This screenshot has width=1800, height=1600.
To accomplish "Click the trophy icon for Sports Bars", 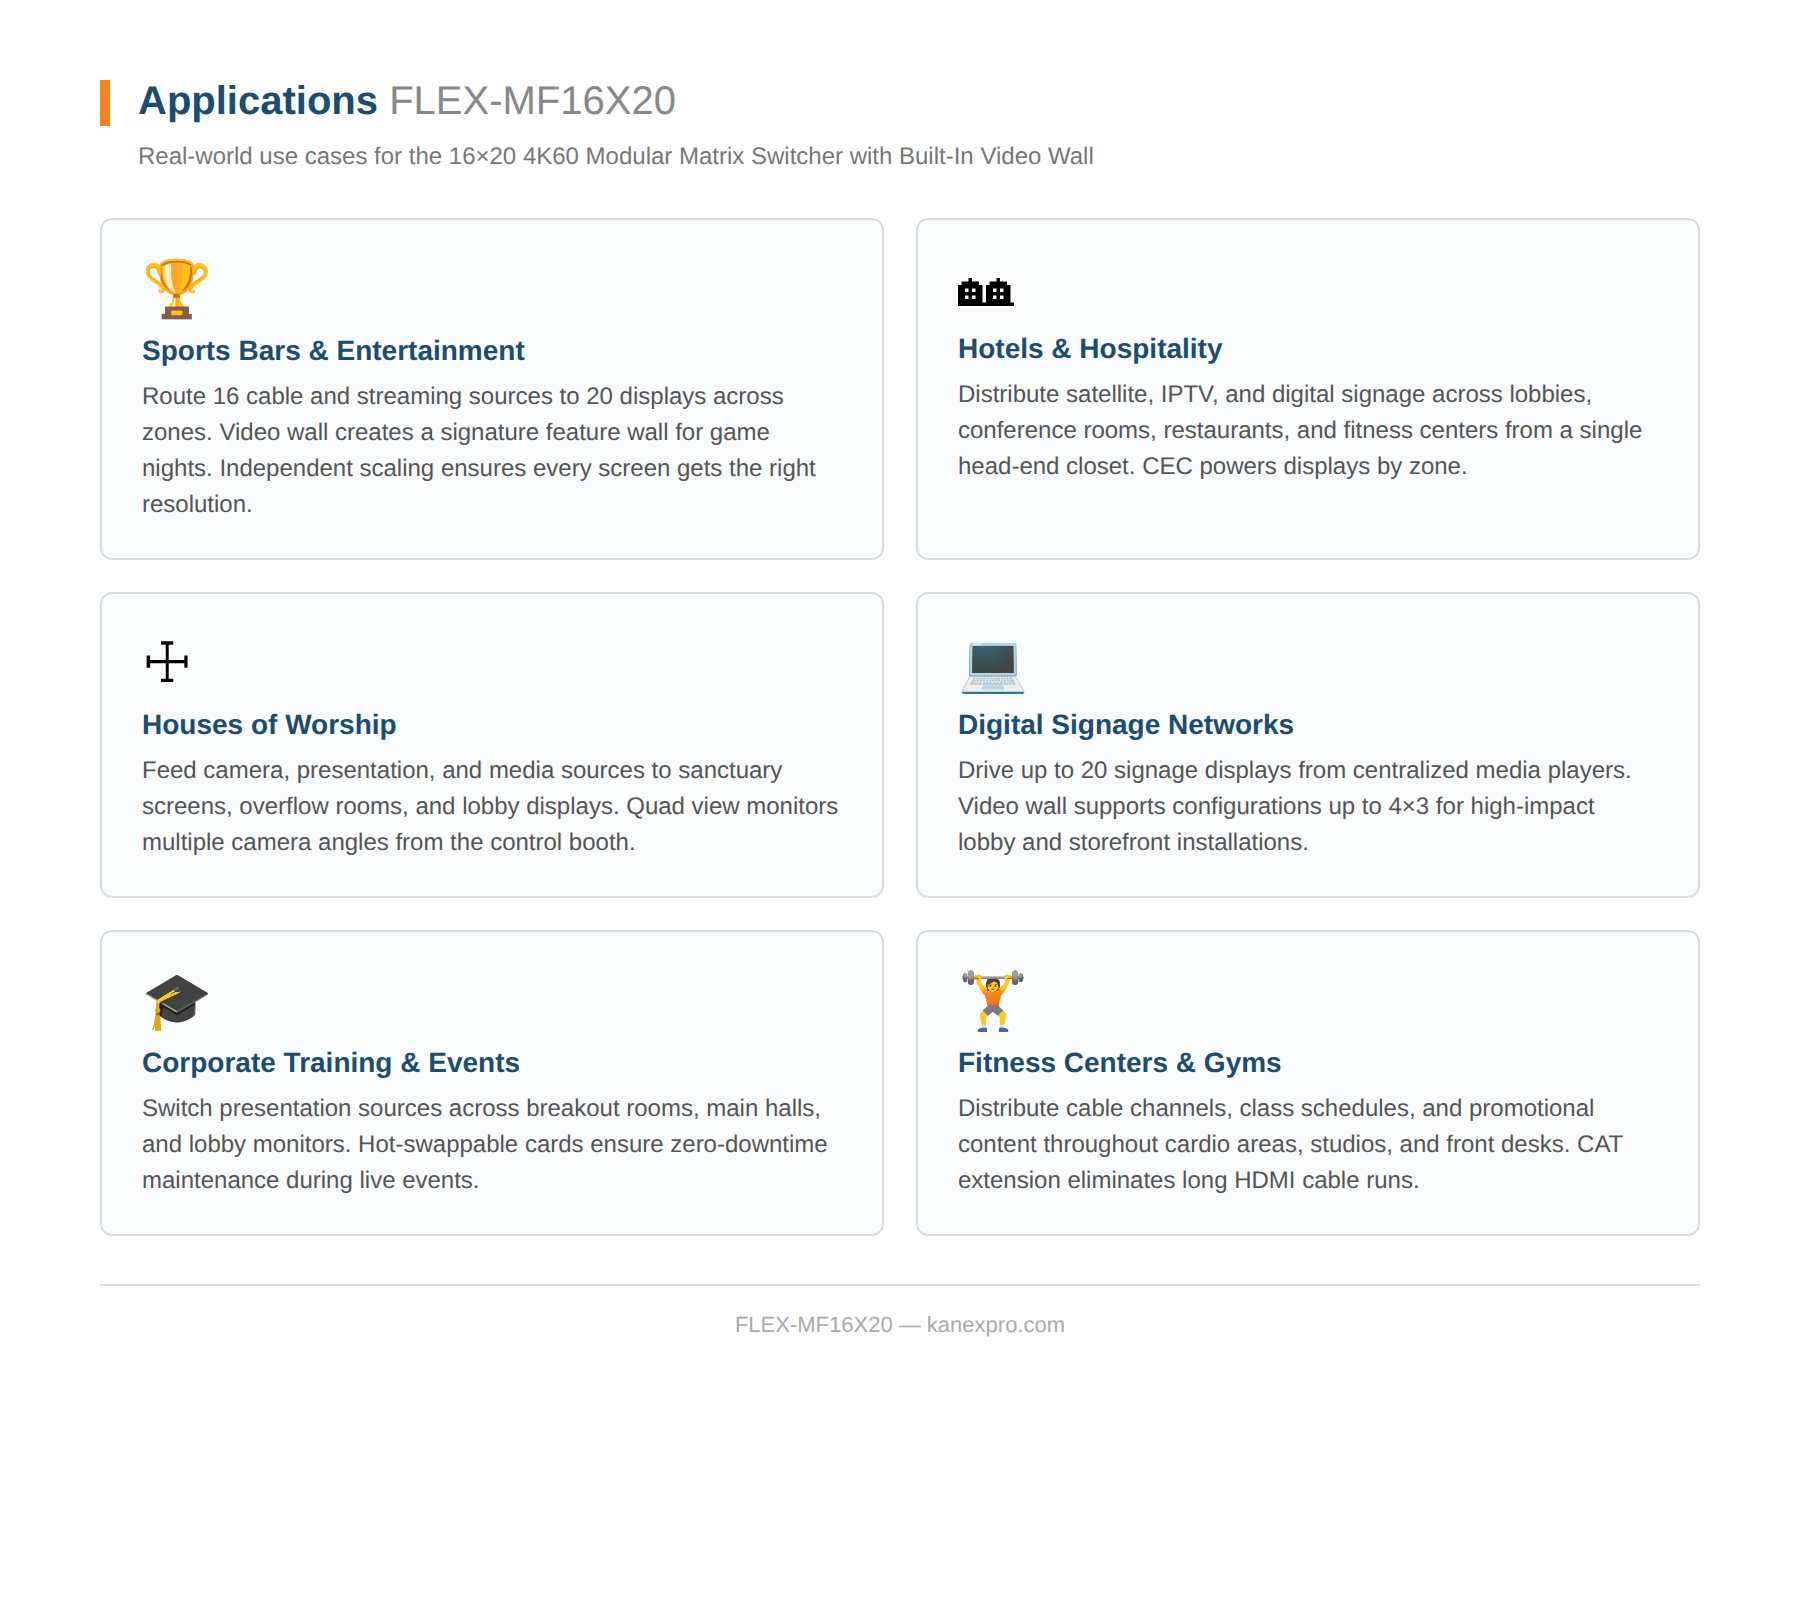I will click(x=176, y=289).
